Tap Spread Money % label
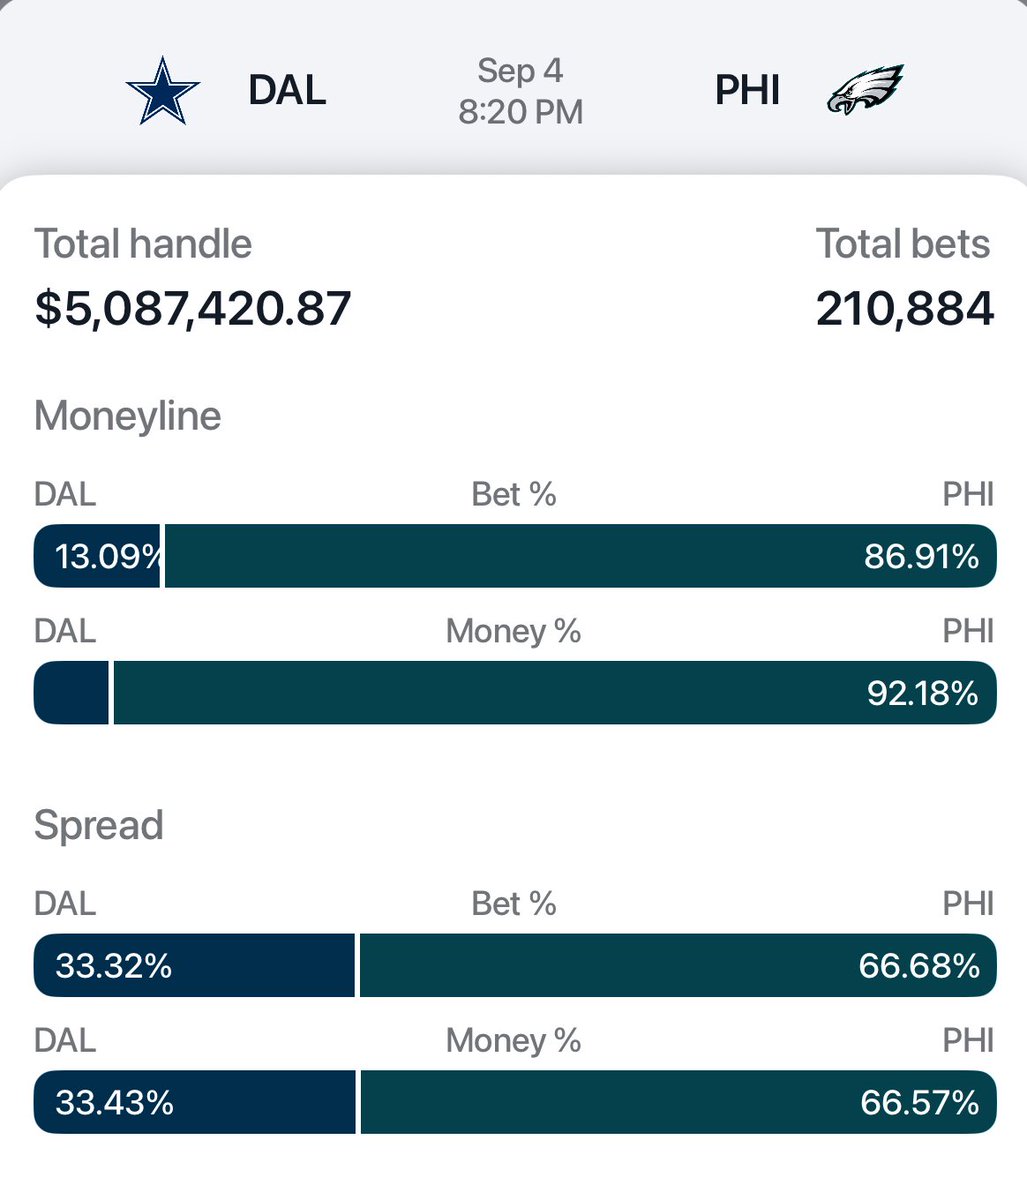The image size is (1027, 1200). [x=514, y=1040]
